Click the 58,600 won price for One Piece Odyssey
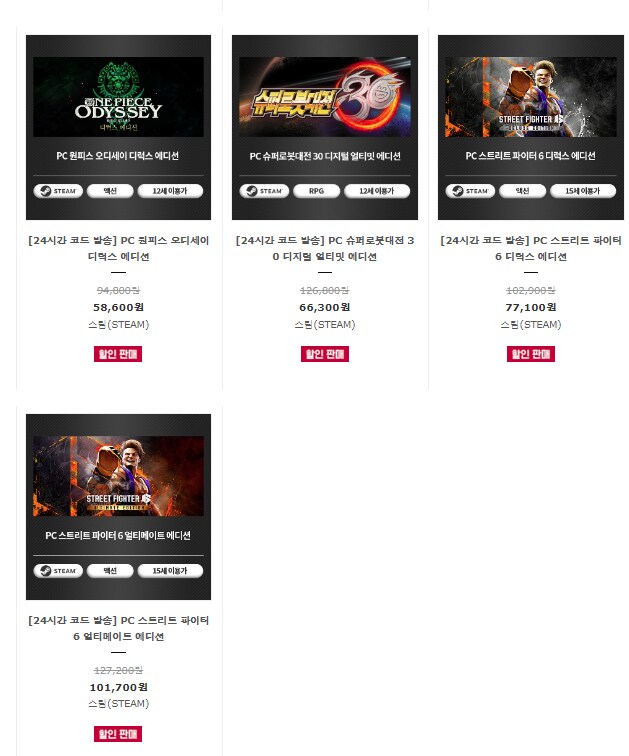 click(119, 307)
